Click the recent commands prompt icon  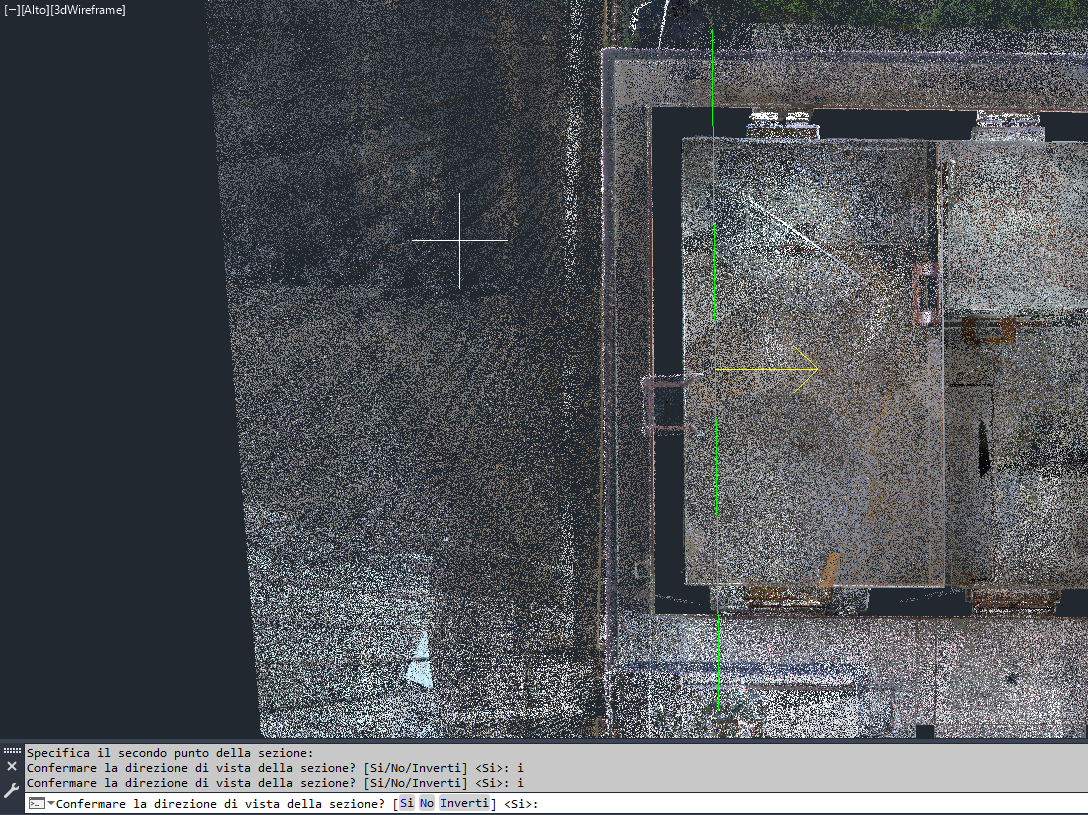click(x=37, y=803)
